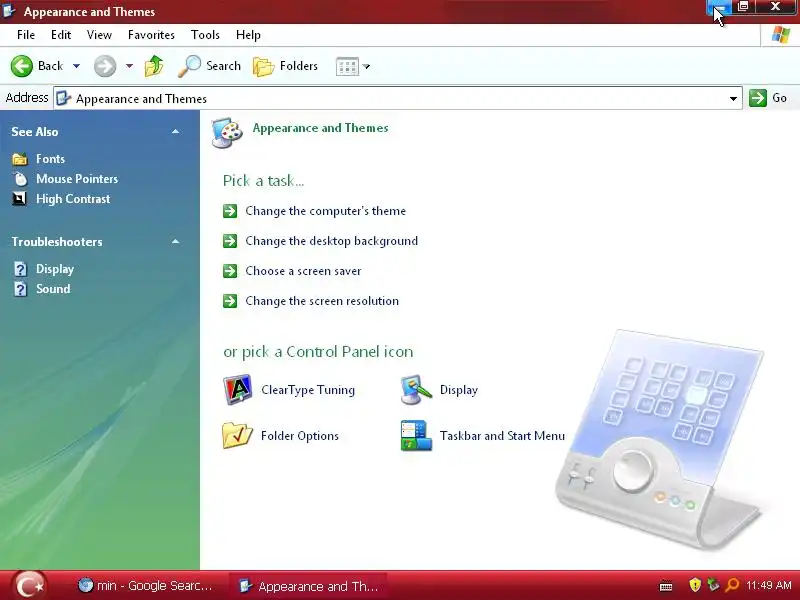This screenshot has width=800, height=600.
Task: Click the Up folder icon in toolbar
Action: pos(154,66)
